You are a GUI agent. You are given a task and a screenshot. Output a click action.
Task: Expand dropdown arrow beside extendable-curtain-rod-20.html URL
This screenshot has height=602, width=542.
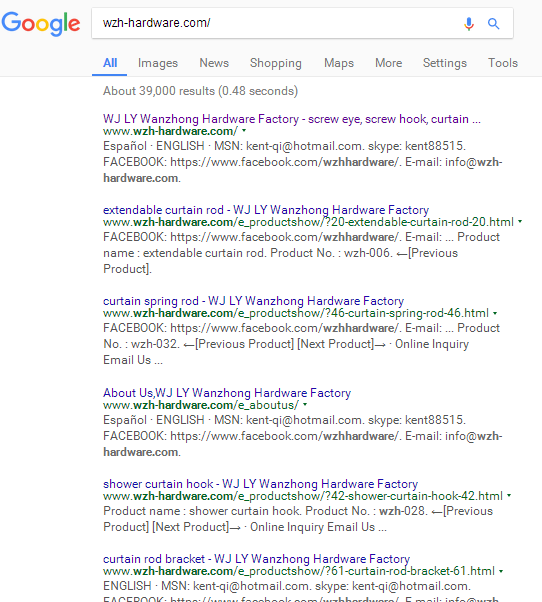click(520, 222)
